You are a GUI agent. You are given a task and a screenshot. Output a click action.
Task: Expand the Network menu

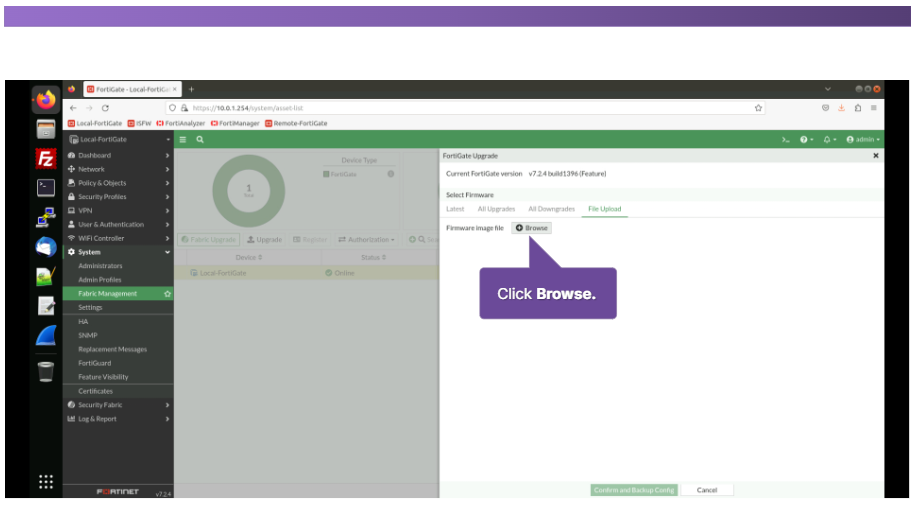[x=119, y=169]
